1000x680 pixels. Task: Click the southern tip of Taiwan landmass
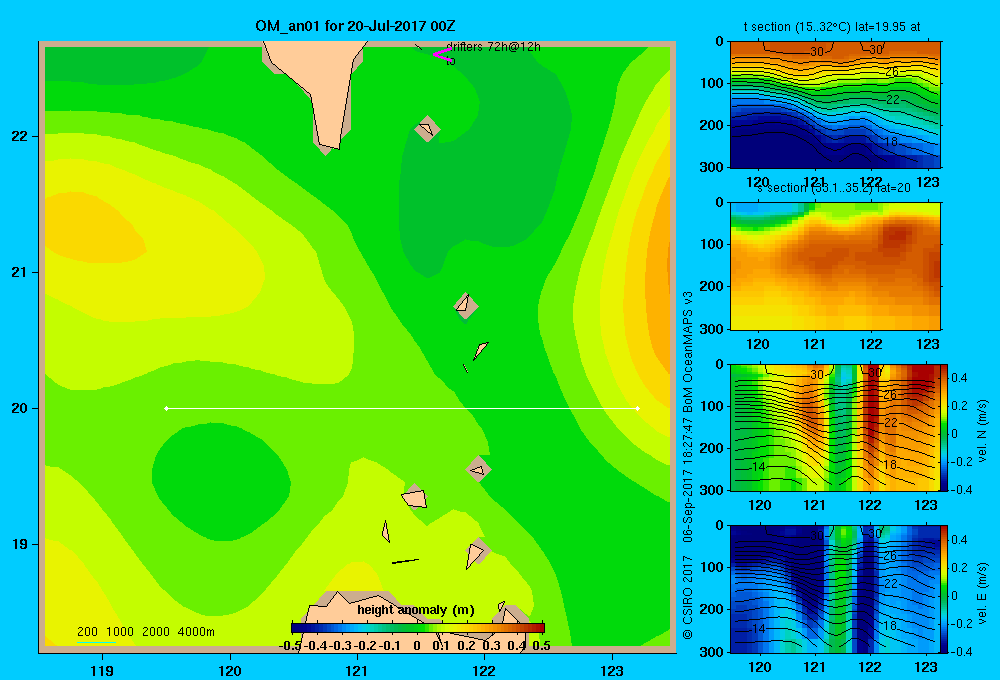coord(329,147)
